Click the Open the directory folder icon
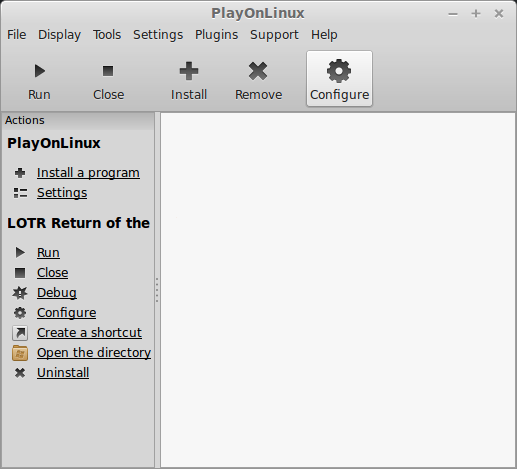This screenshot has height=469, width=517. coord(20,353)
